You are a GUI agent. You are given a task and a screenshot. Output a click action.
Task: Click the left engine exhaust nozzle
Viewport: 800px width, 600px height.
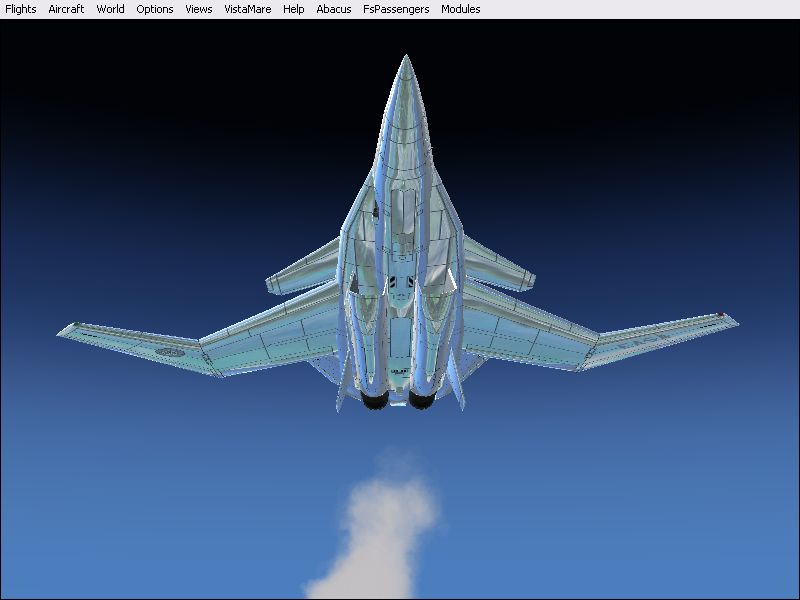(375, 399)
